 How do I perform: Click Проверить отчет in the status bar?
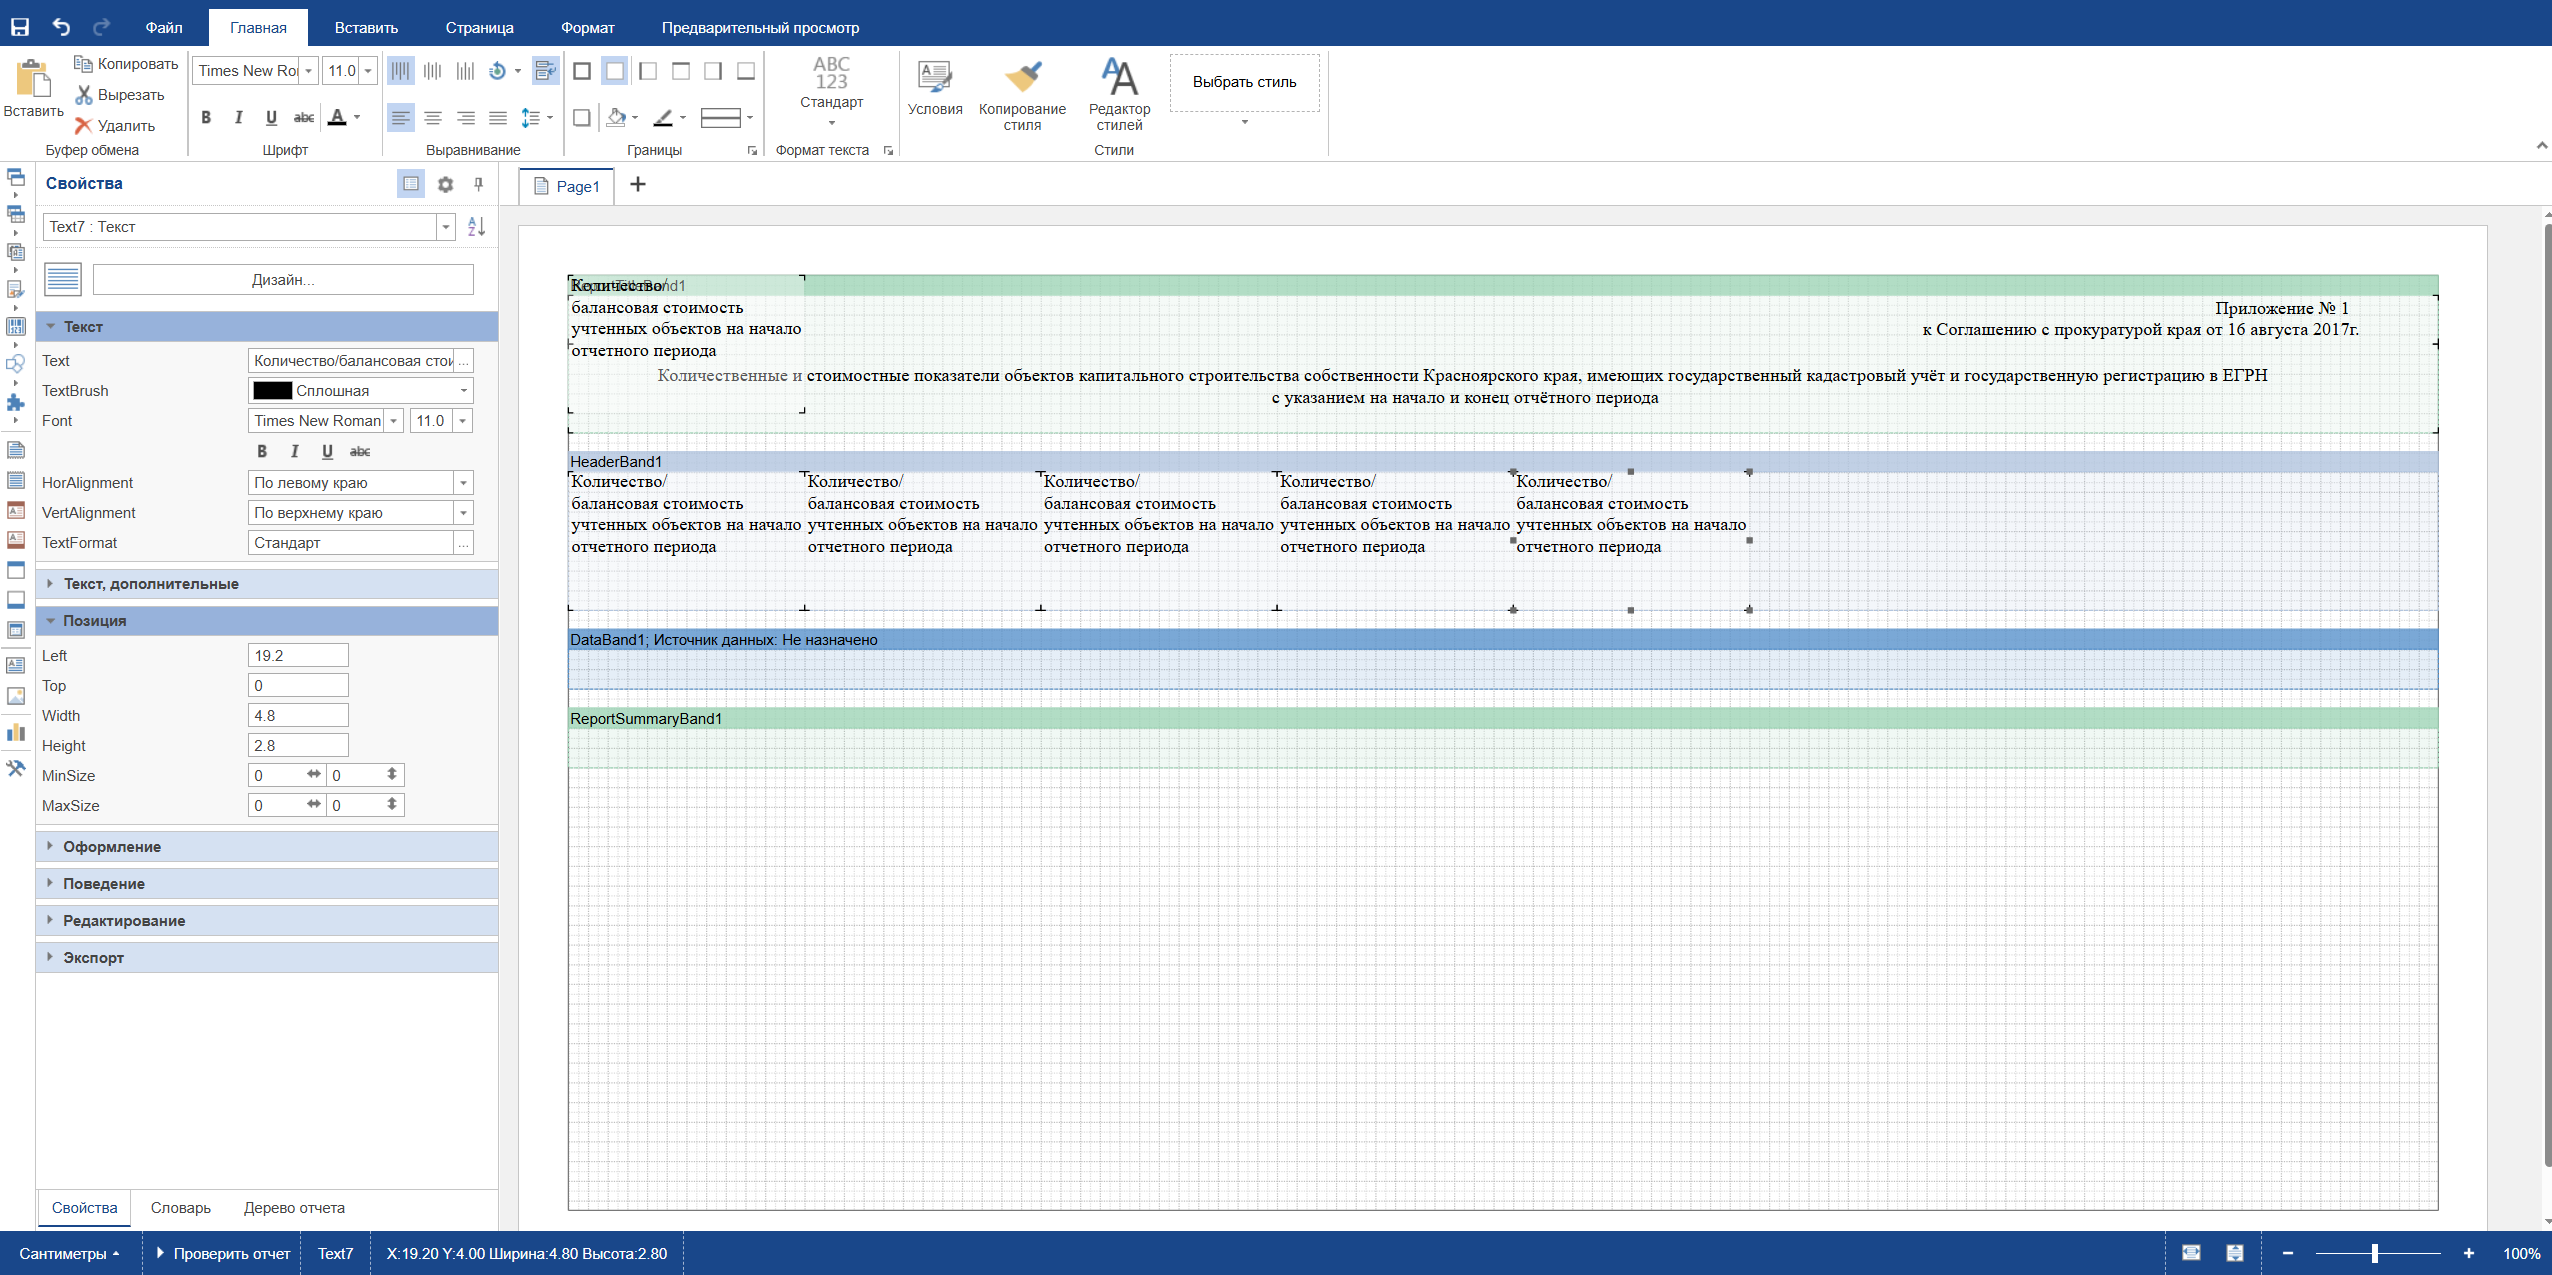click(x=223, y=1254)
